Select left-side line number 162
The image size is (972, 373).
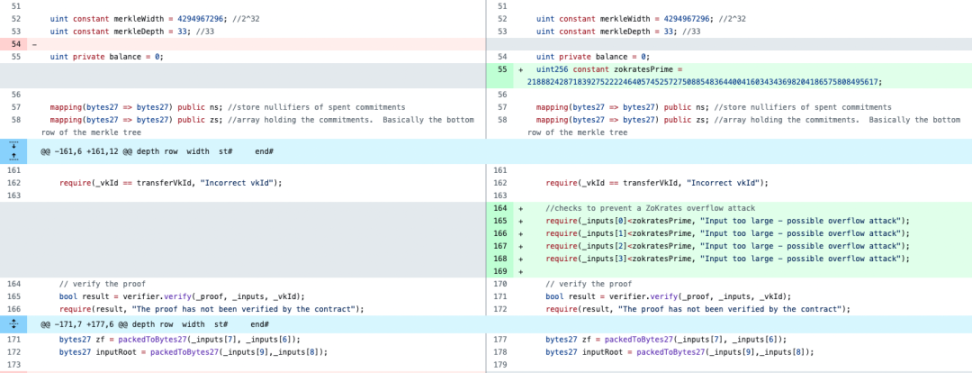pyautogui.click(x=14, y=183)
